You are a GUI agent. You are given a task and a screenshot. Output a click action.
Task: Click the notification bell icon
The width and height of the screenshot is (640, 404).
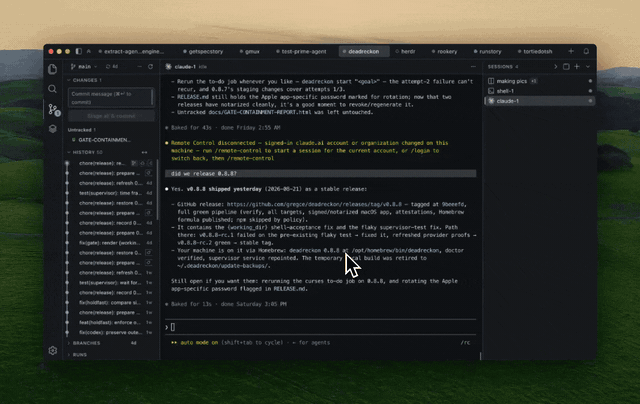586,51
